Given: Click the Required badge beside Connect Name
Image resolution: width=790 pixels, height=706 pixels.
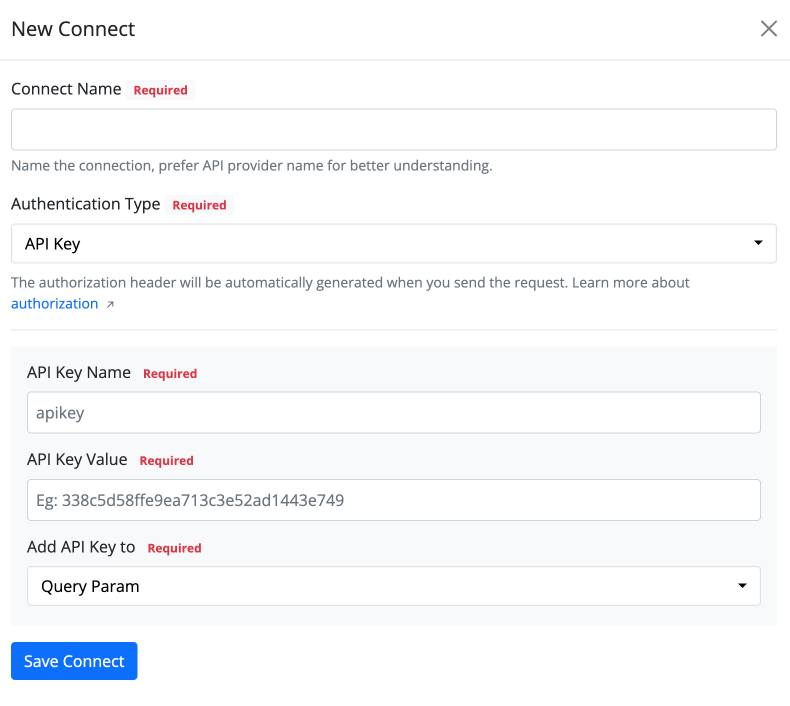Looking at the screenshot, I should click(x=160, y=90).
